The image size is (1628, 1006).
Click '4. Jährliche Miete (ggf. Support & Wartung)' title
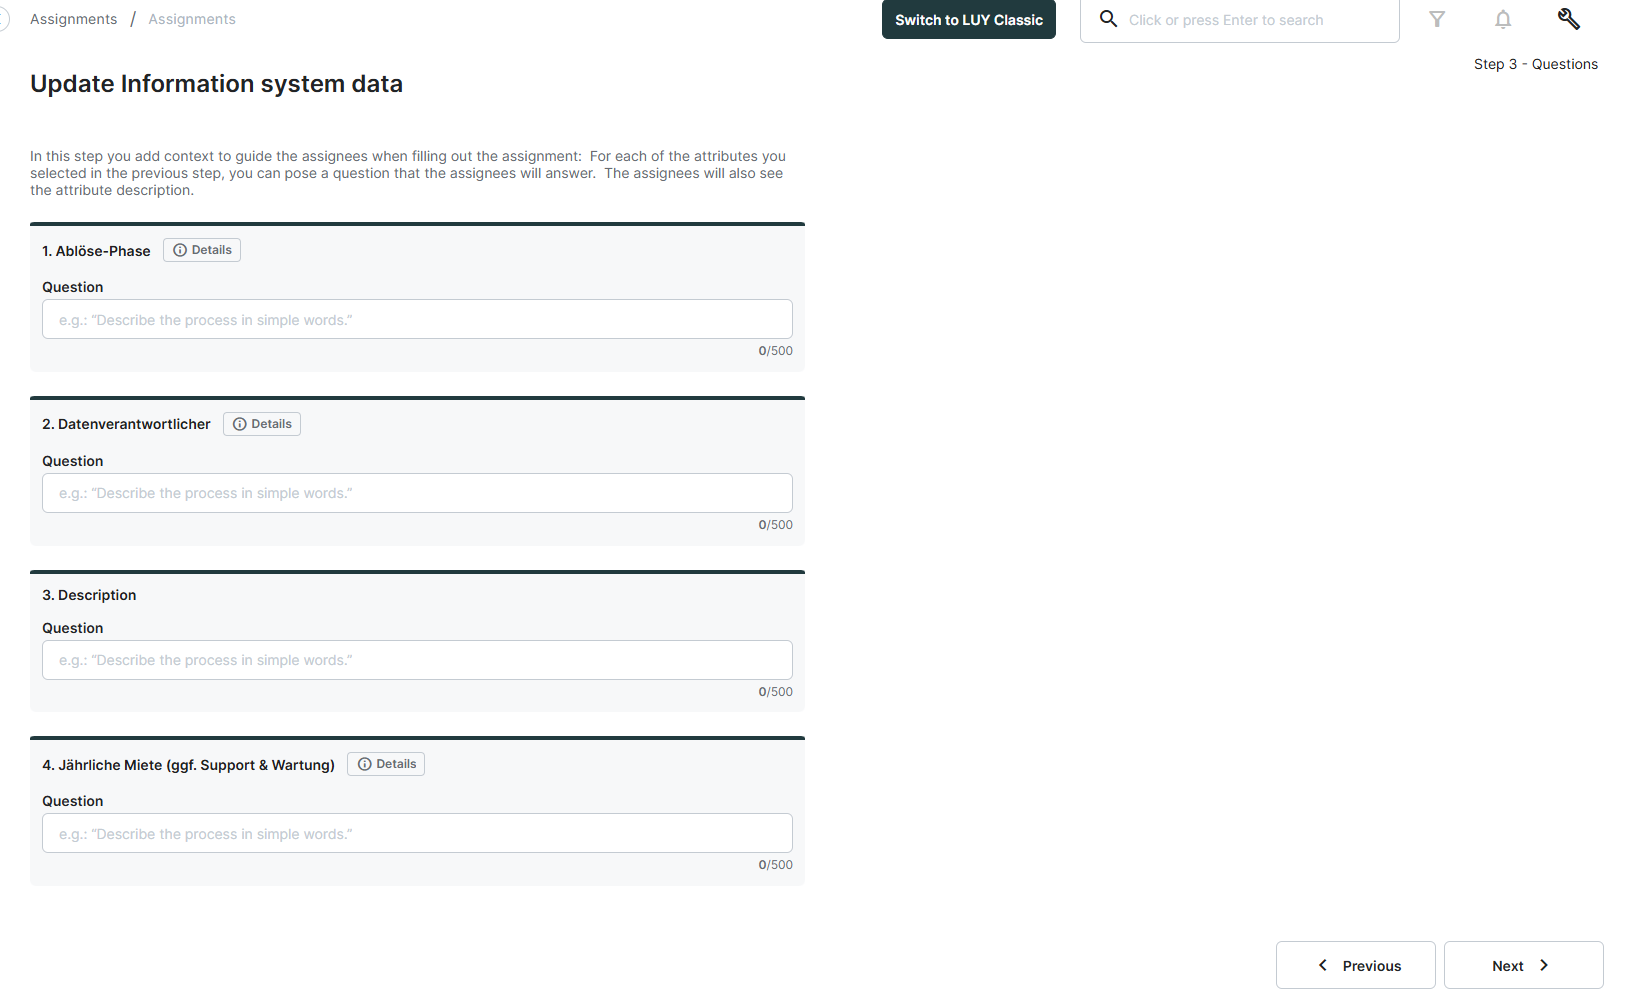(188, 765)
